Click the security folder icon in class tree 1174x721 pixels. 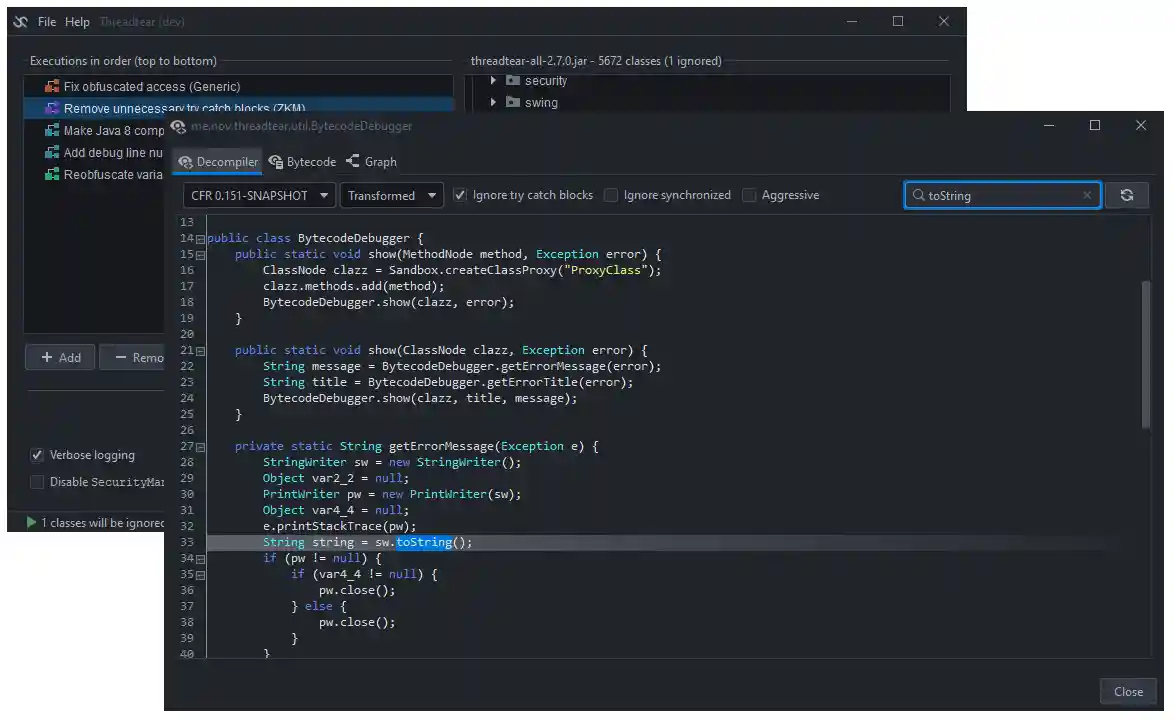pos(513,80)
